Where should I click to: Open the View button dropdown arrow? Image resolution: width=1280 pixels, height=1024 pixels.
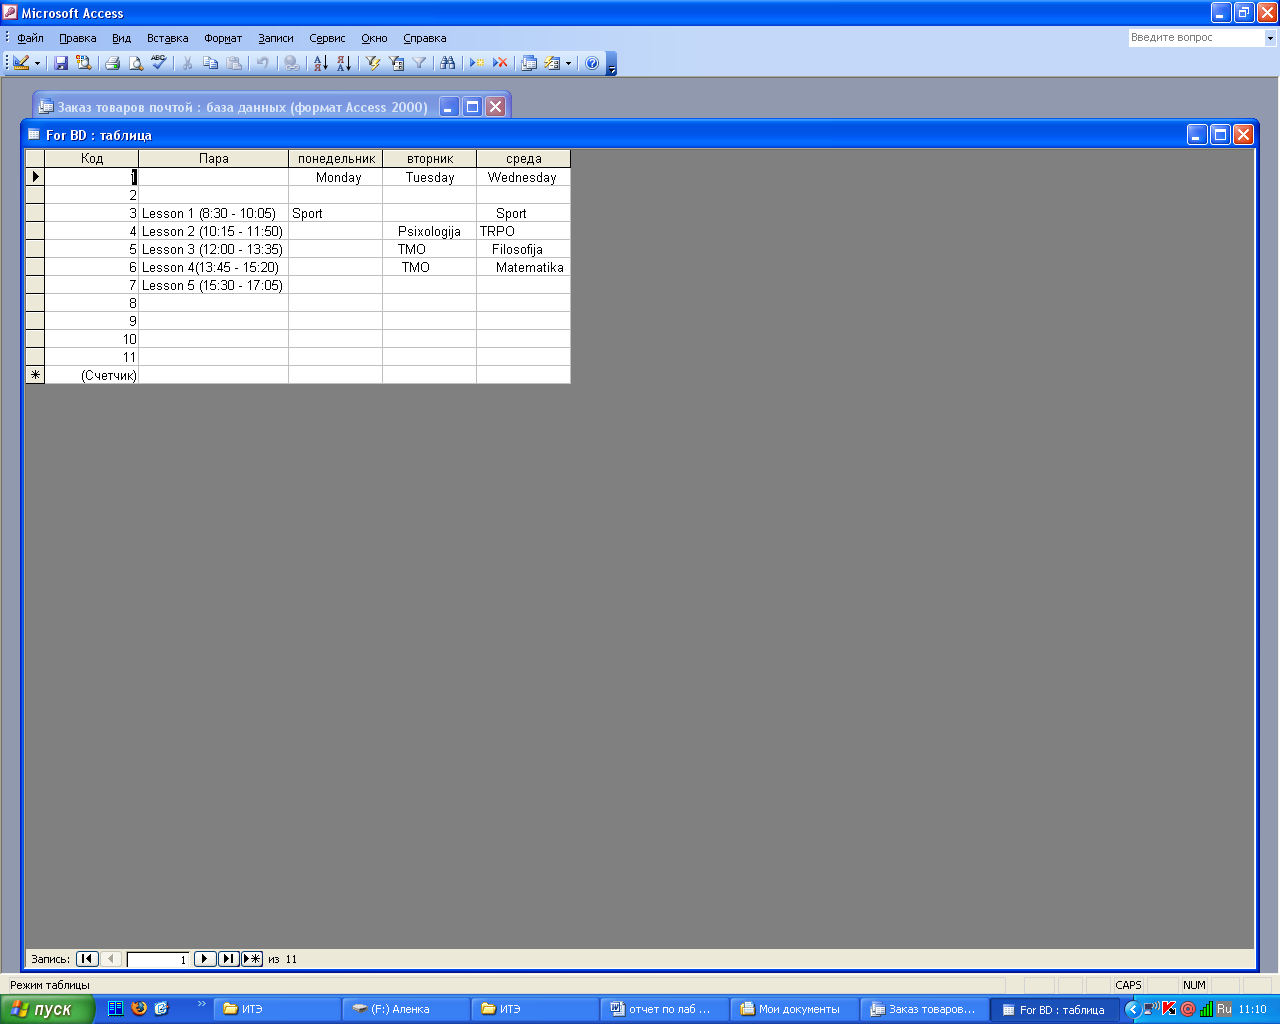[x=38, y=62]
